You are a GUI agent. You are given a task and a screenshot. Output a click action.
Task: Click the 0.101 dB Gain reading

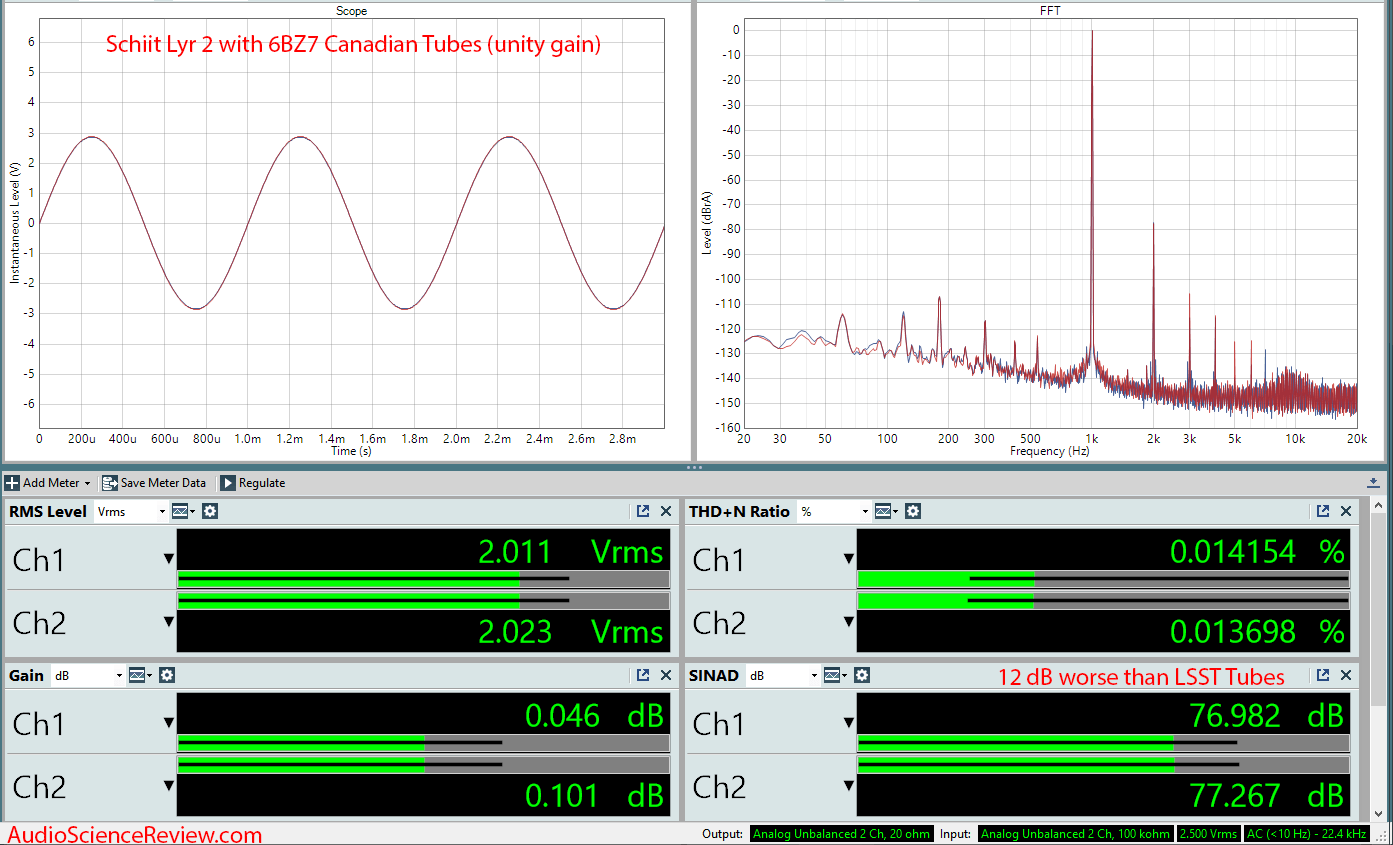pyautogui.click(x=594, y=795)
